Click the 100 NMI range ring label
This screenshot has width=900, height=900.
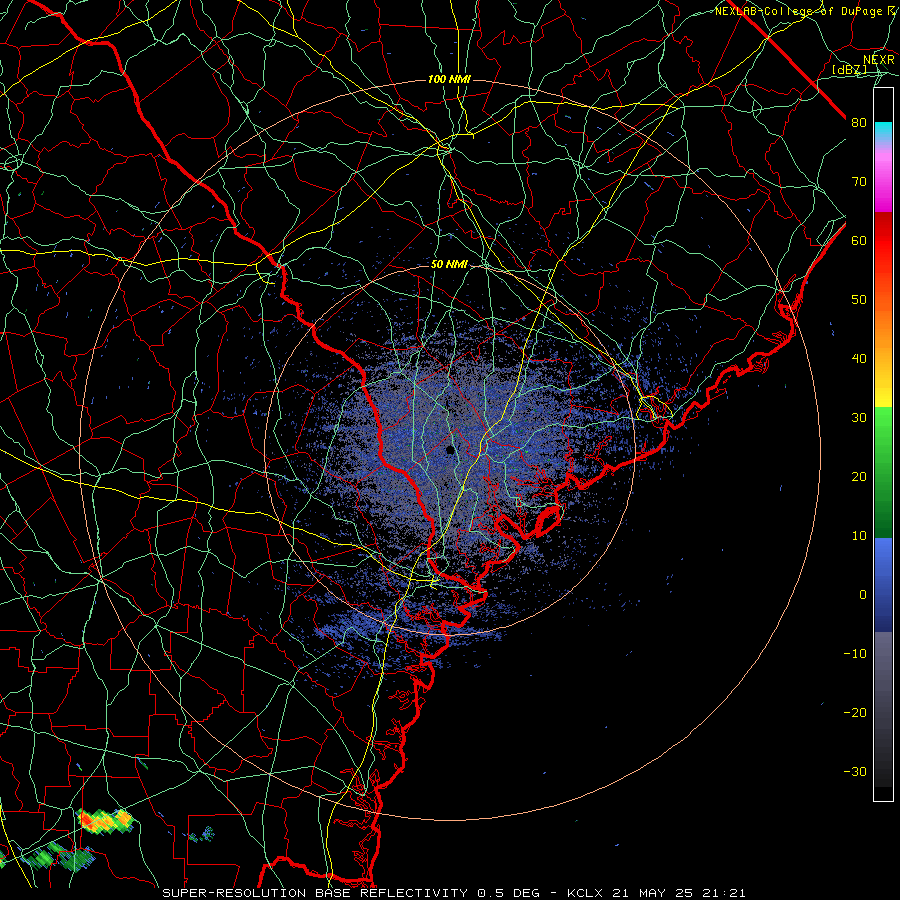pos(449,79)
